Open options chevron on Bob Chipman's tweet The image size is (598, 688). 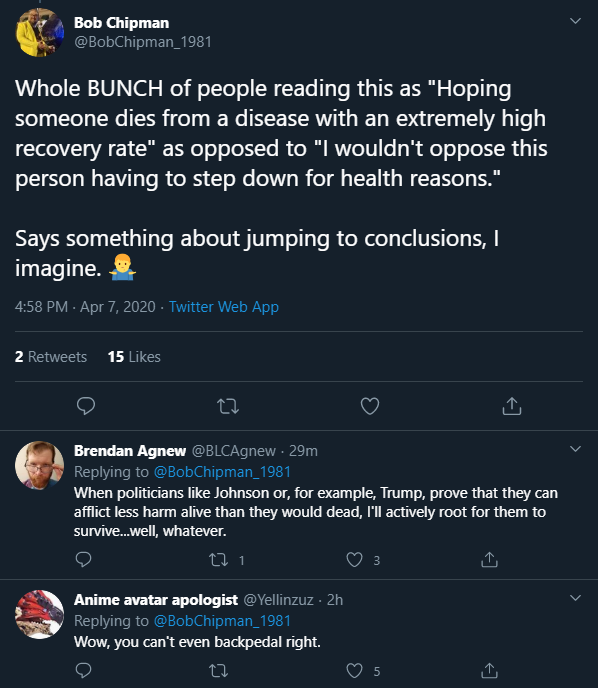(x=575, y=21)
